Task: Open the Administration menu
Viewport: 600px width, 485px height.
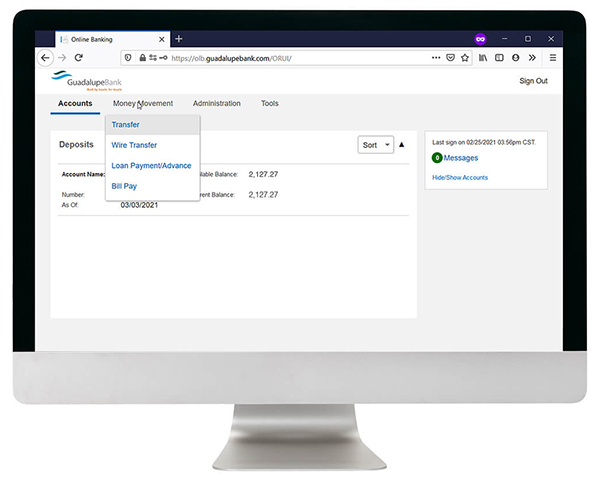Action: 217,103
